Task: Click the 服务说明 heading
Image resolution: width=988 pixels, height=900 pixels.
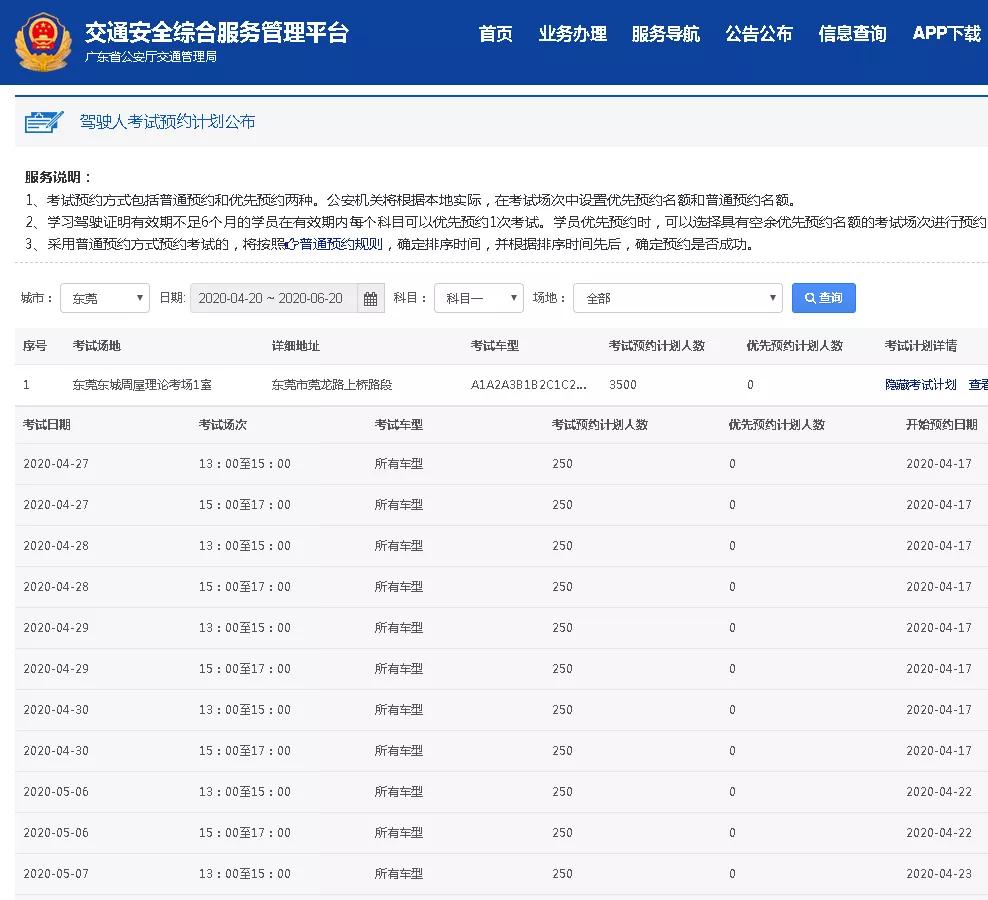Action: click(x=58, y=177)
